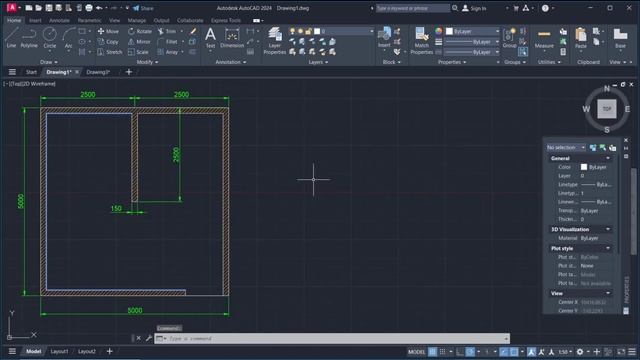Select the Polyline tool

pos(29,38)
